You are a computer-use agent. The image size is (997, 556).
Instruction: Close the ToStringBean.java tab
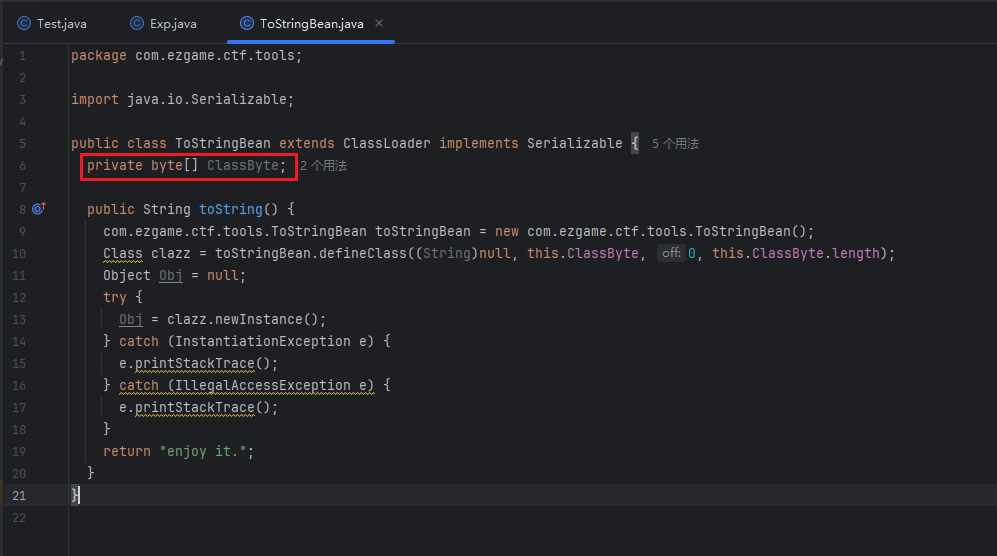(379, 23)
